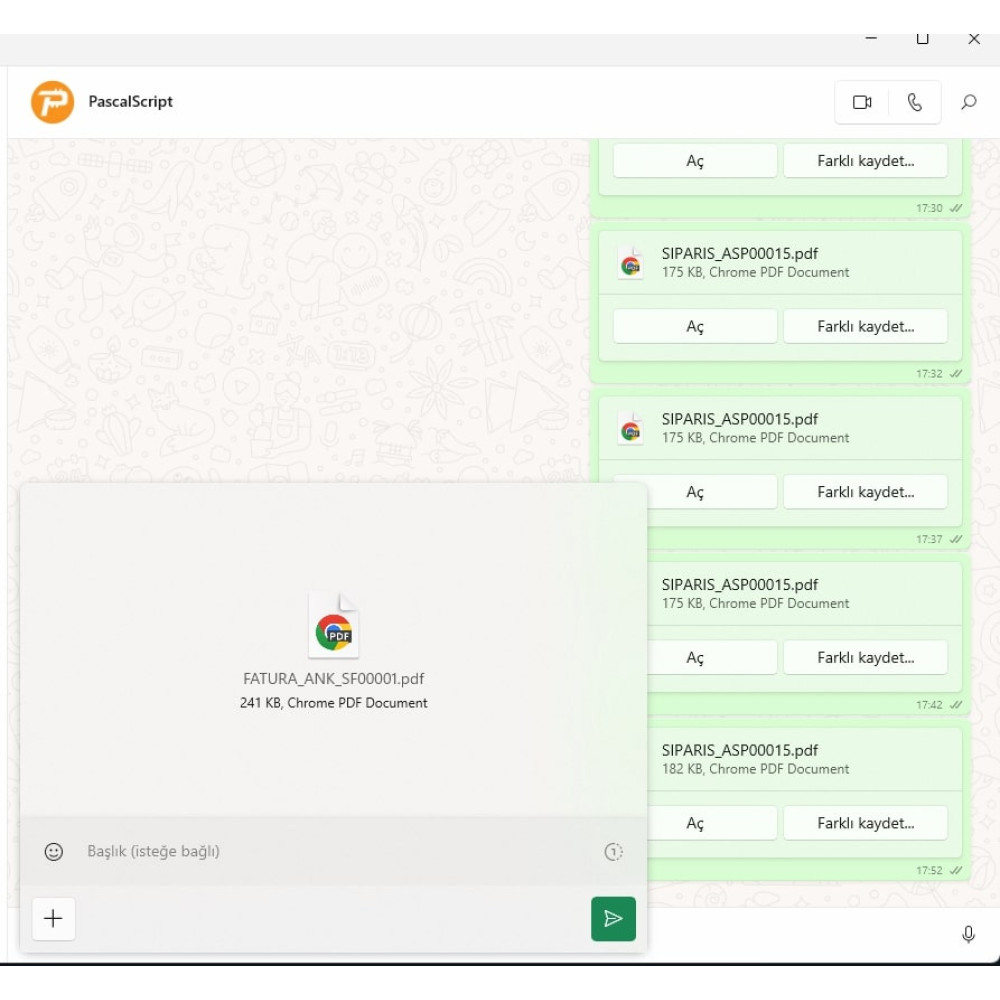
Task: Click the topmost Aç button
Action: tap(694, 160)
